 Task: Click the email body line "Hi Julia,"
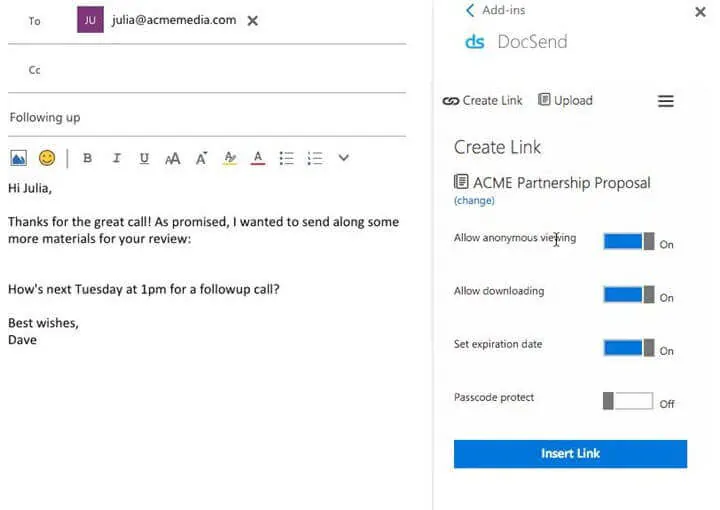point(30,188)
